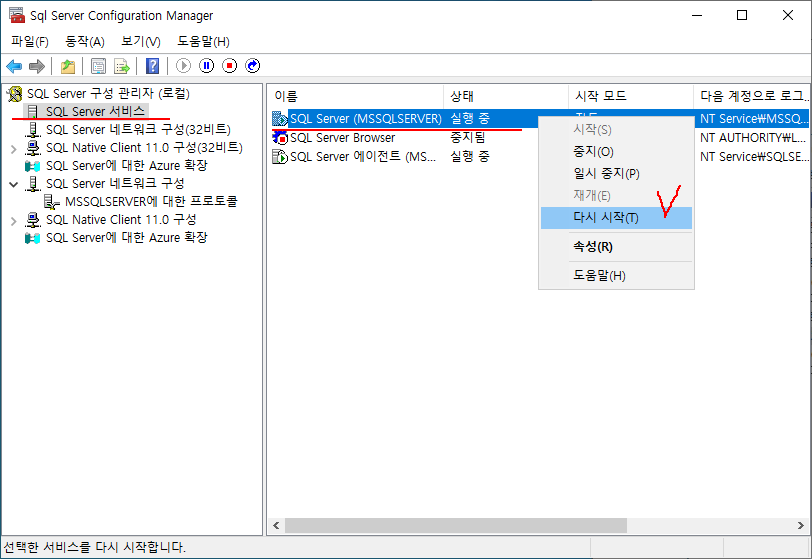812x559 pixels.
Task: Click the Start service play icon
Action: coord(183,66)
